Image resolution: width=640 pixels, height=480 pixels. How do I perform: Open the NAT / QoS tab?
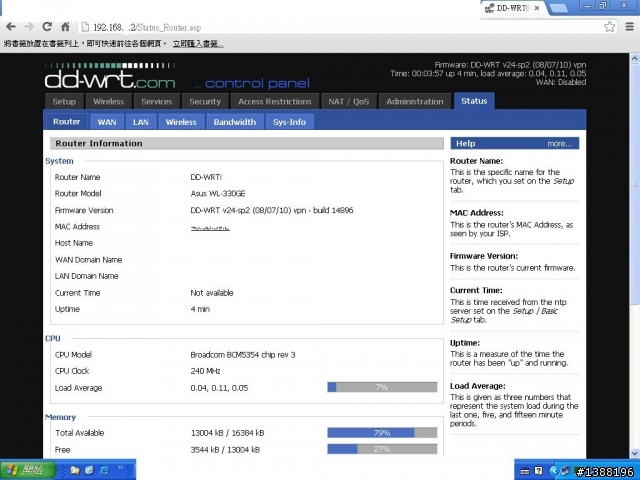click(x=349, y=102)
